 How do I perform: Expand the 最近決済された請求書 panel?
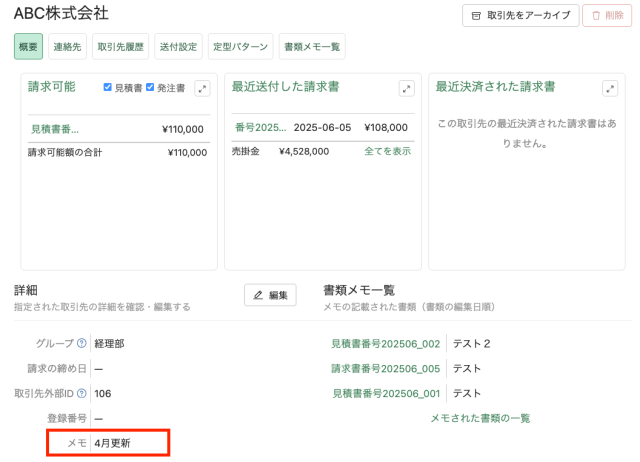(610, 88)
